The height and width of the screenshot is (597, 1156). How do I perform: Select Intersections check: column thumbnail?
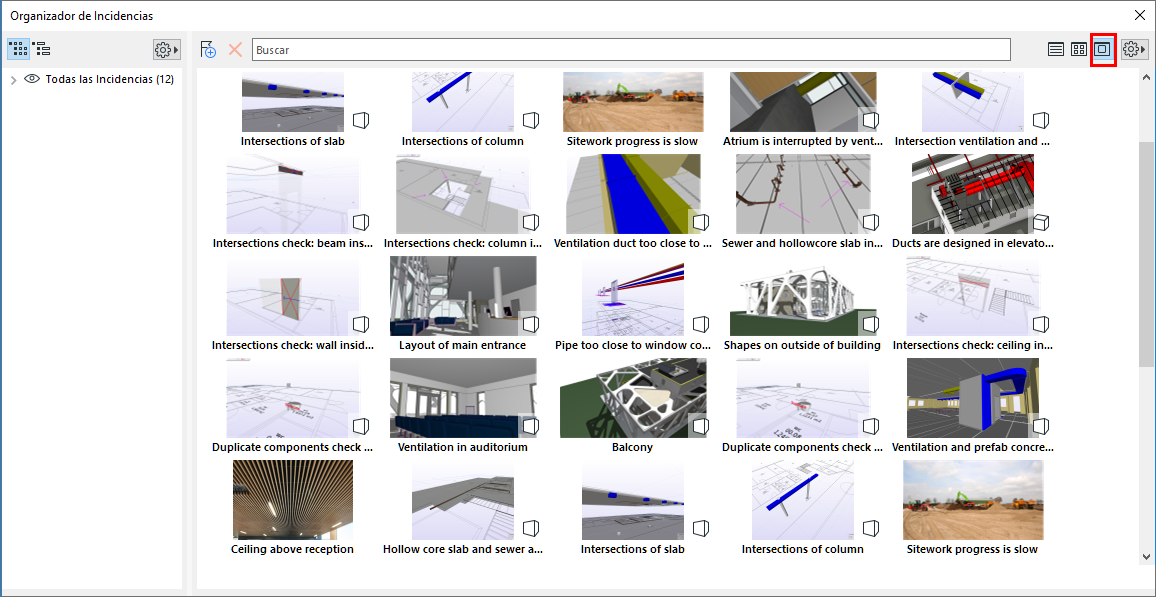coord(463,194)
